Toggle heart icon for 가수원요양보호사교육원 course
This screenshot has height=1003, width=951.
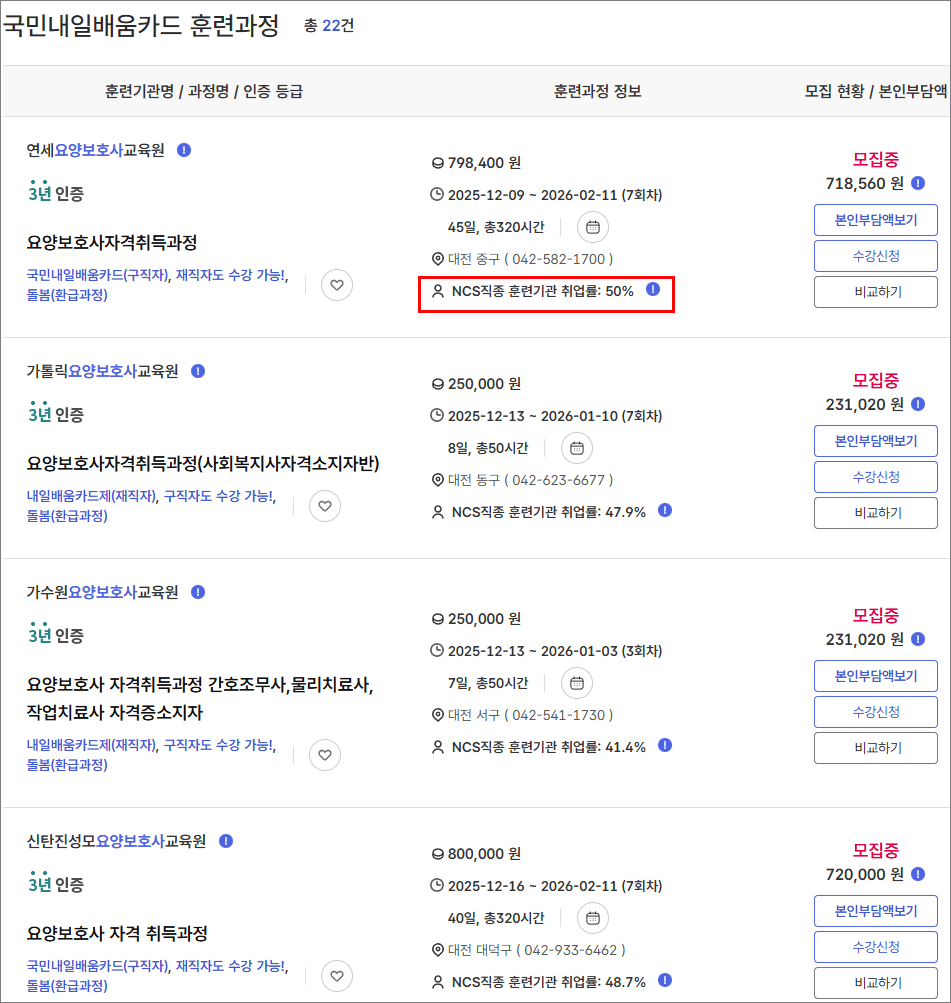tap(324, 755)
